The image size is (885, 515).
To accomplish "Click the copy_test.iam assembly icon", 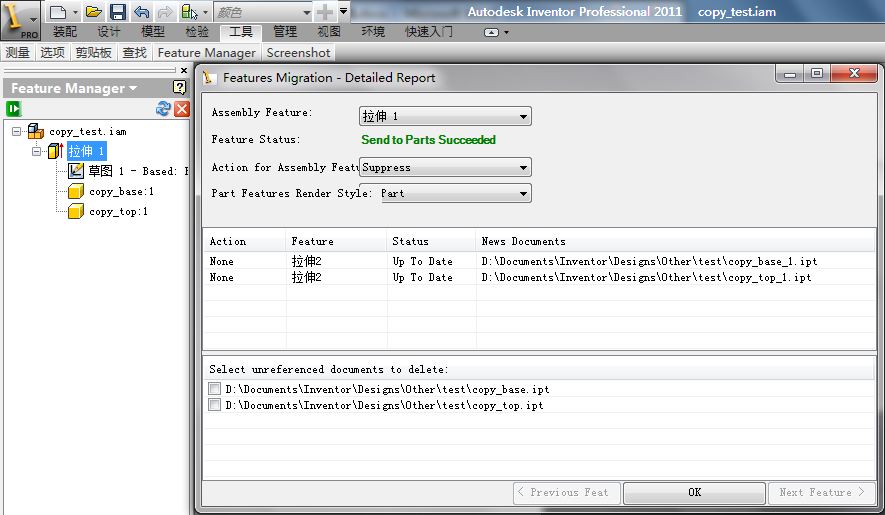I will [36, 132].
